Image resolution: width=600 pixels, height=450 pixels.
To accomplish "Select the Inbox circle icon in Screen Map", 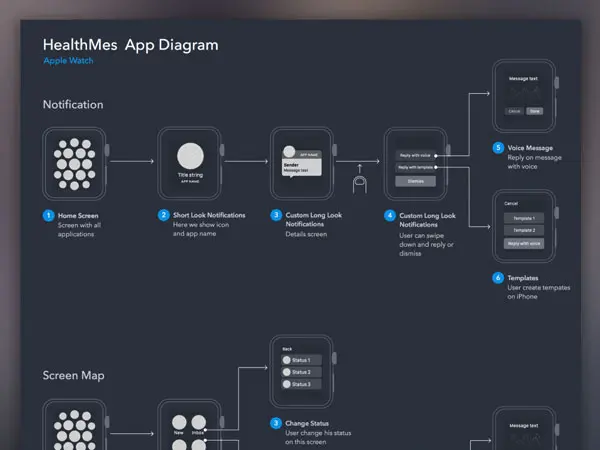I will tap(199, 422).
